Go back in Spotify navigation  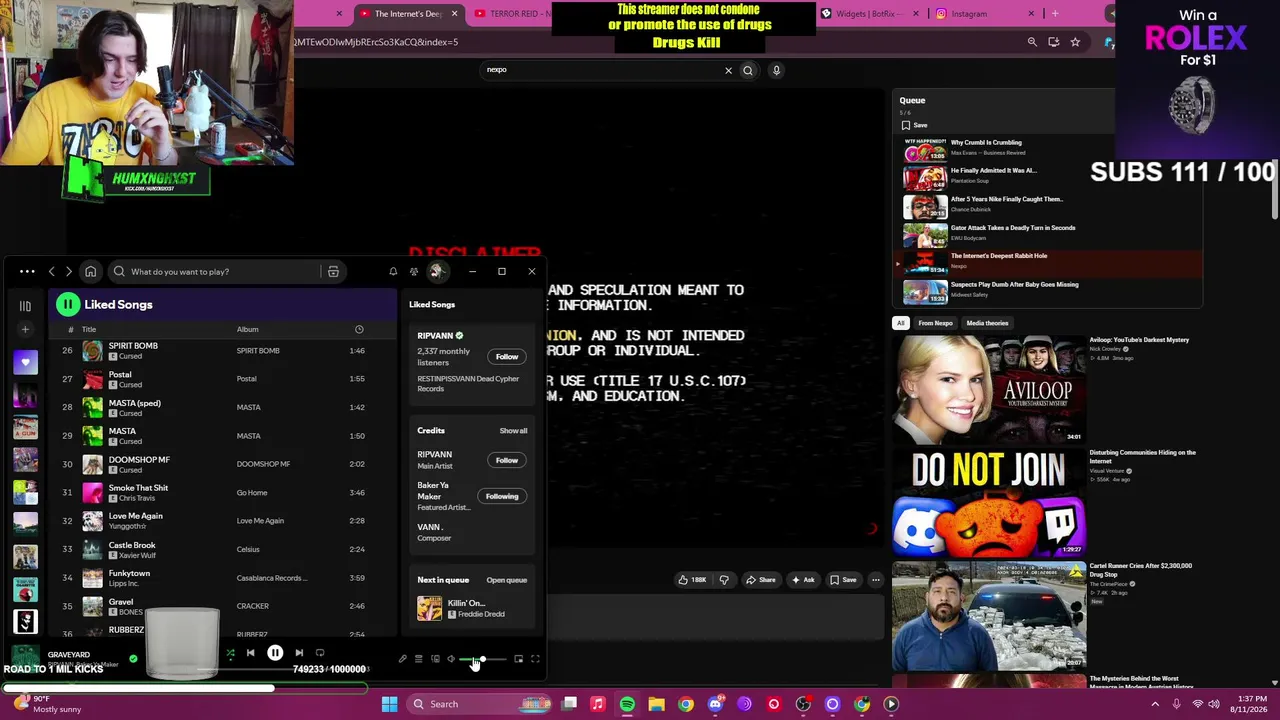tap(52, 271)
